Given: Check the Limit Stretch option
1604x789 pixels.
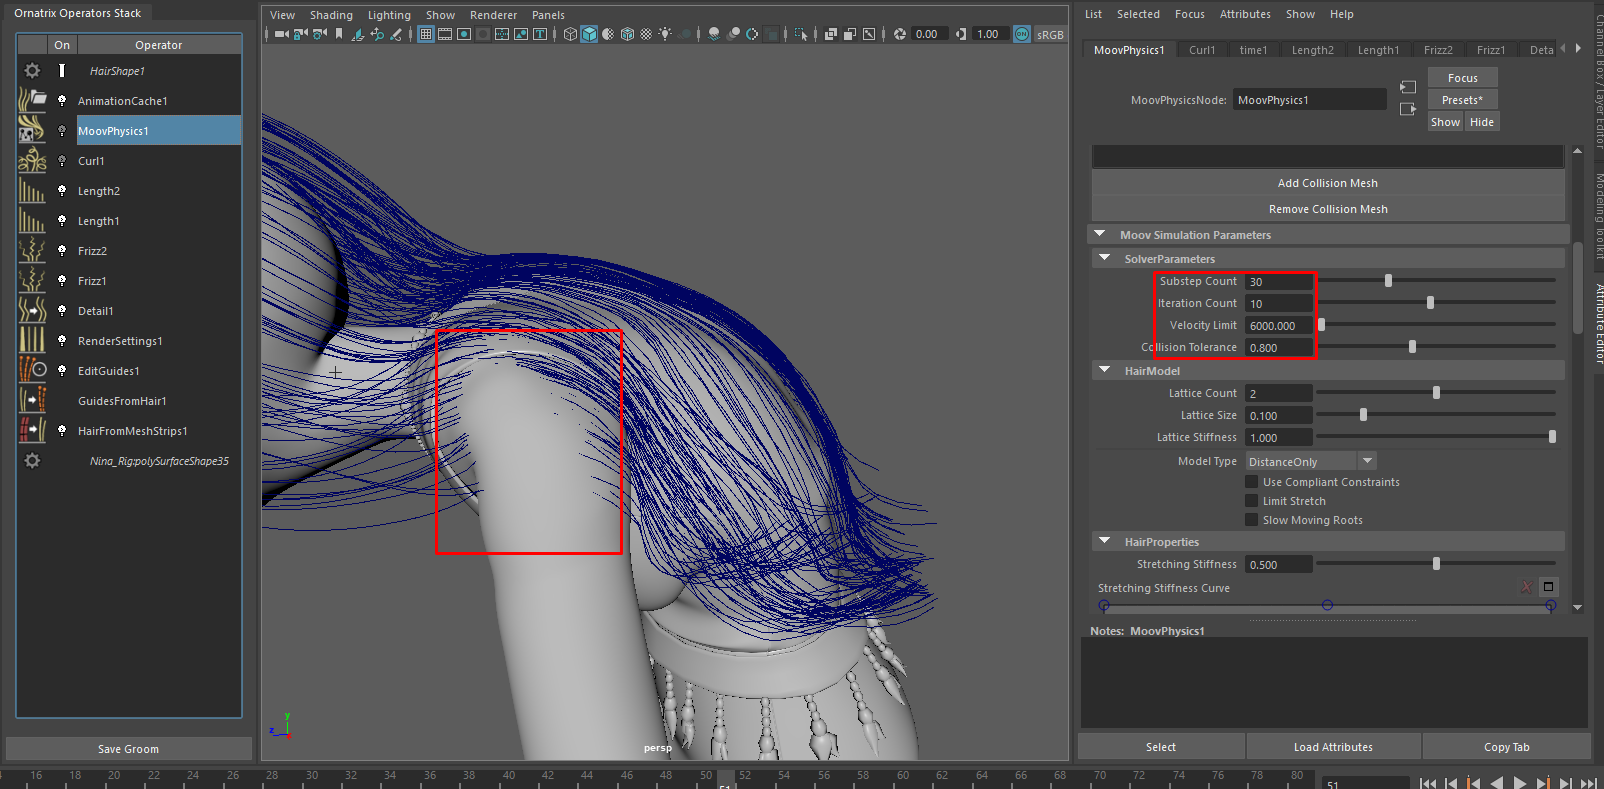Looking at the screenshot, I should (1251, 501).
